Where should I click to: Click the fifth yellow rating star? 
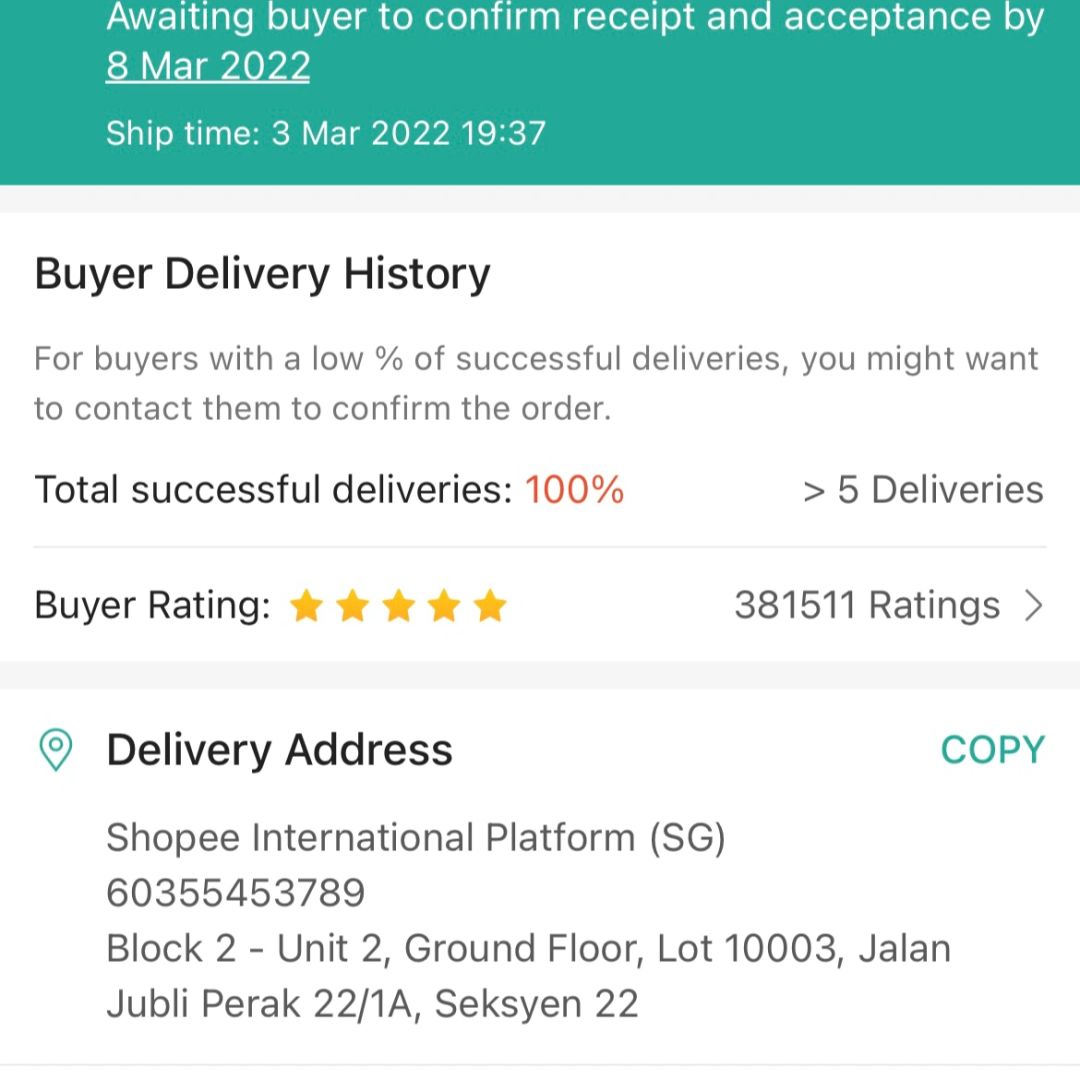490,606
